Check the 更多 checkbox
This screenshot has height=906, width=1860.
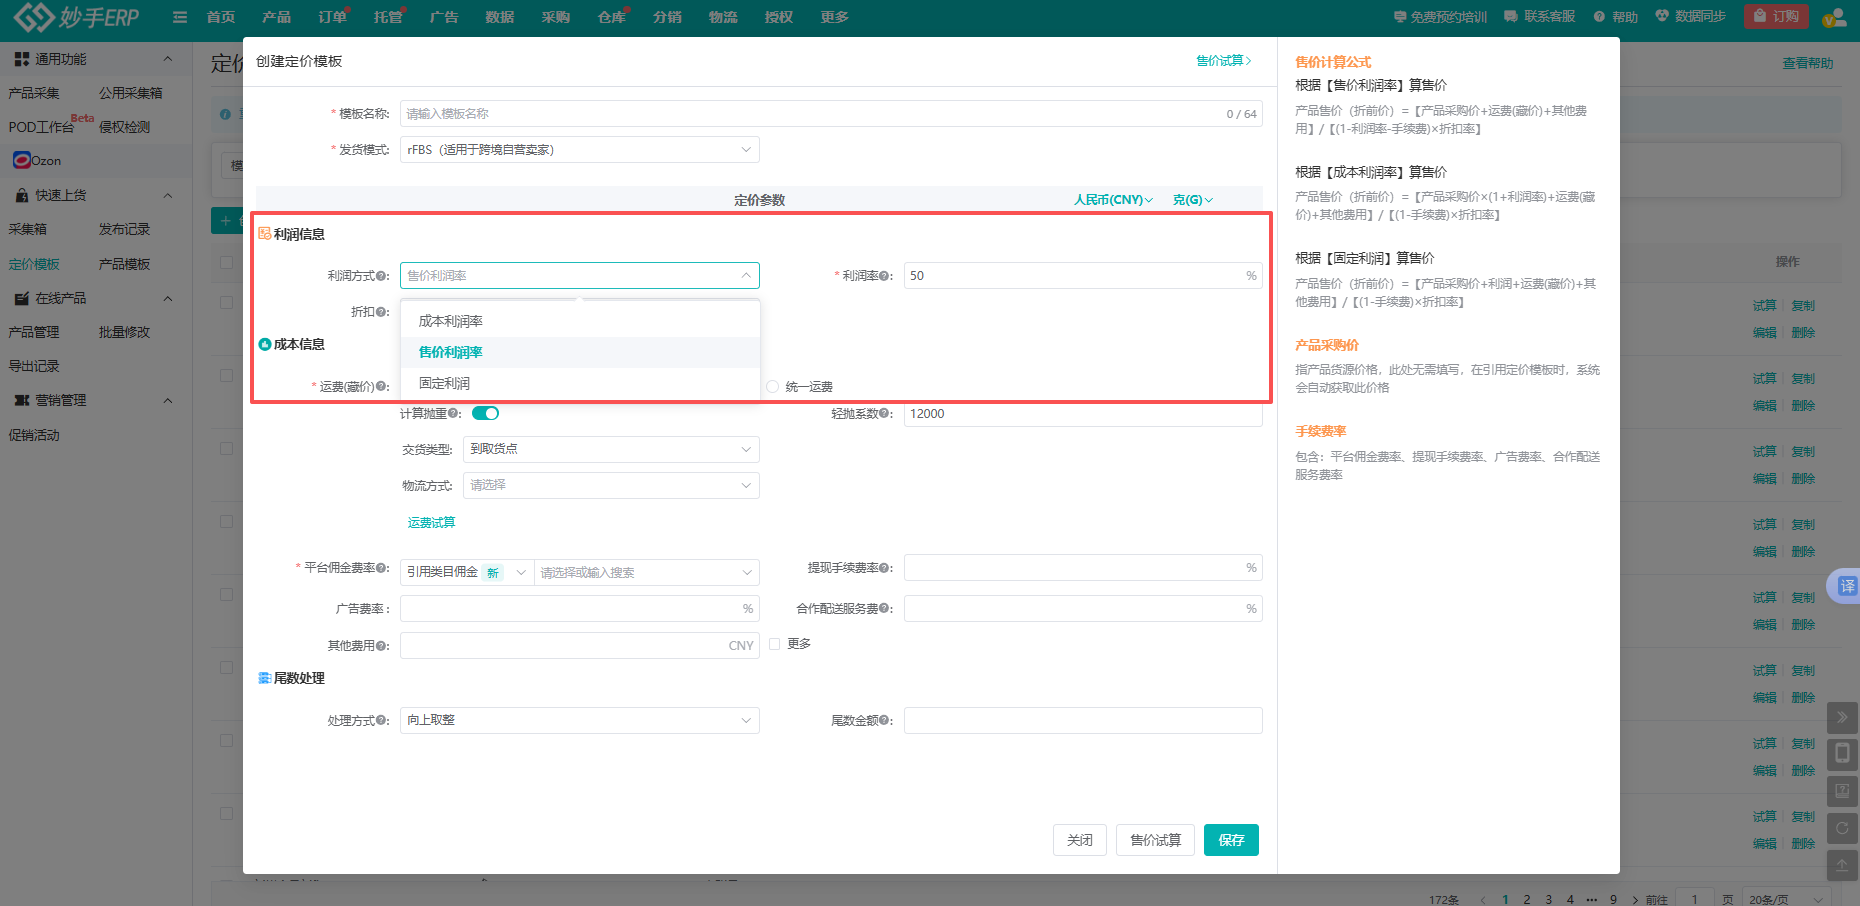pos(775,644)
